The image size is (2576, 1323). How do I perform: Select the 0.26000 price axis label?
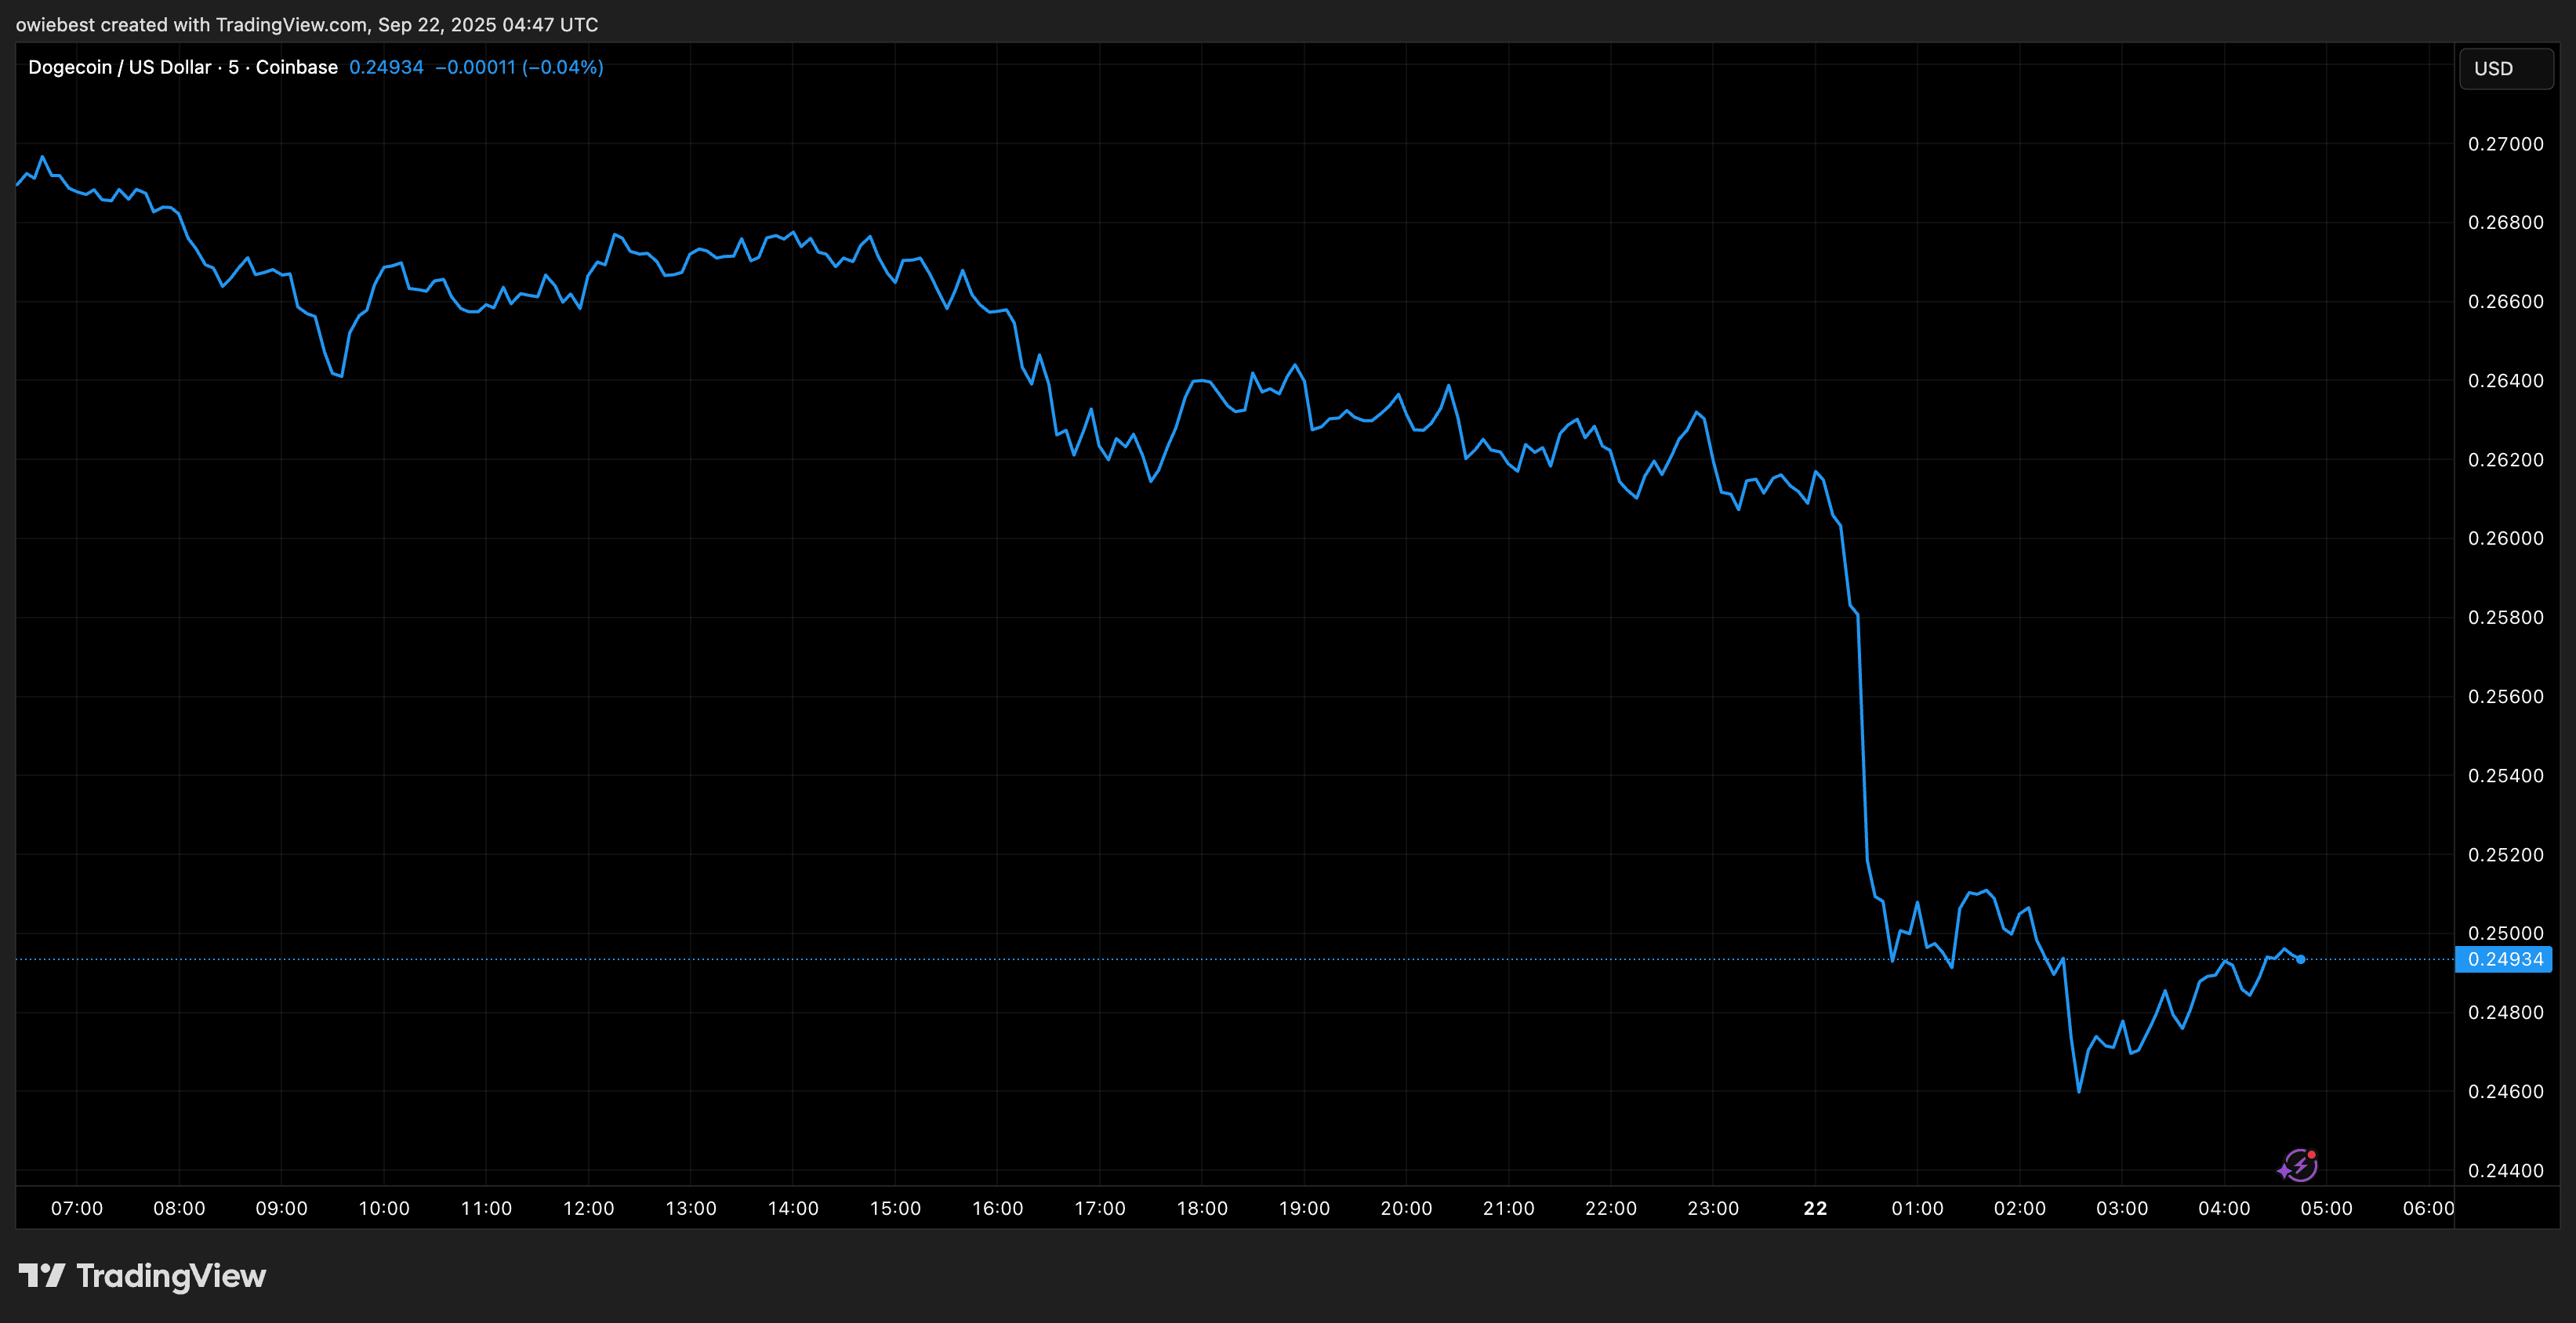coord(2505,538)
